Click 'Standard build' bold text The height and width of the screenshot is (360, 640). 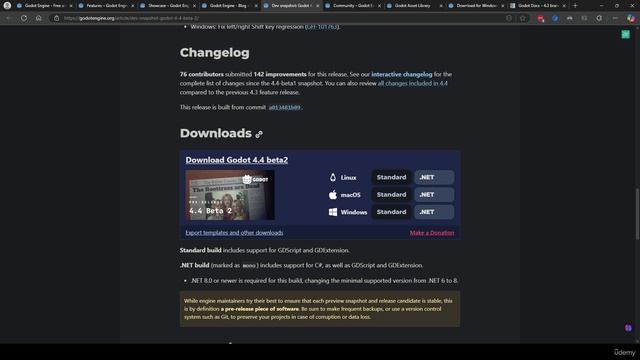coord(200,250)
